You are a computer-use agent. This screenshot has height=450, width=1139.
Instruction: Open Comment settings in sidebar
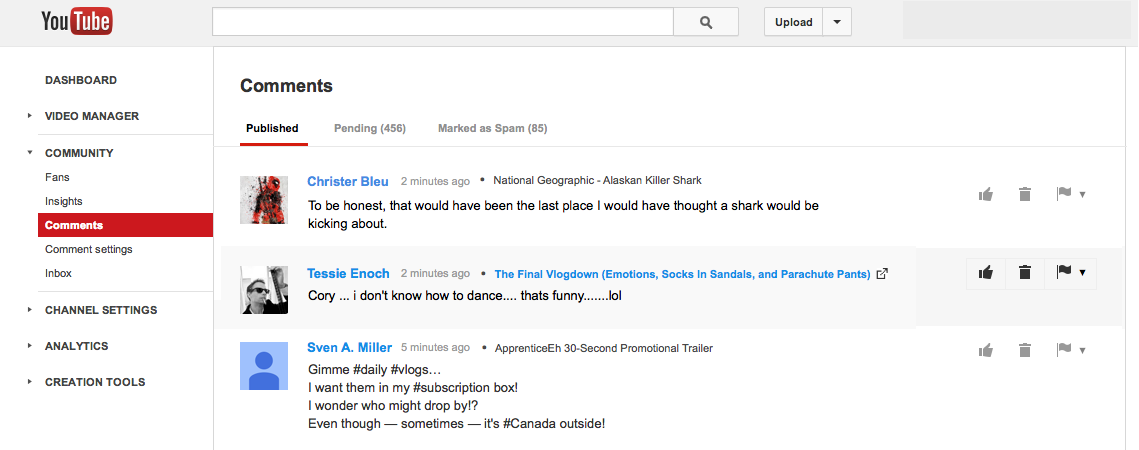[88, 249]
